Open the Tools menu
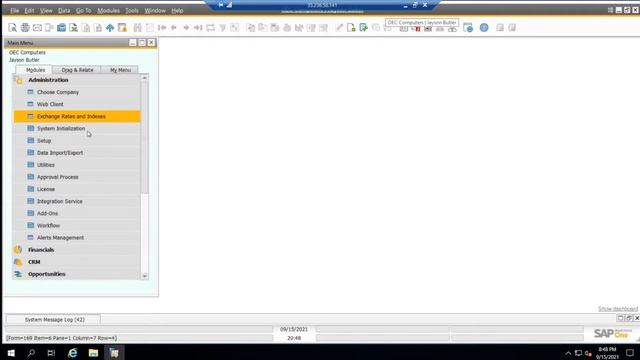The image size is (640, 360). click(x=132, y=11)
